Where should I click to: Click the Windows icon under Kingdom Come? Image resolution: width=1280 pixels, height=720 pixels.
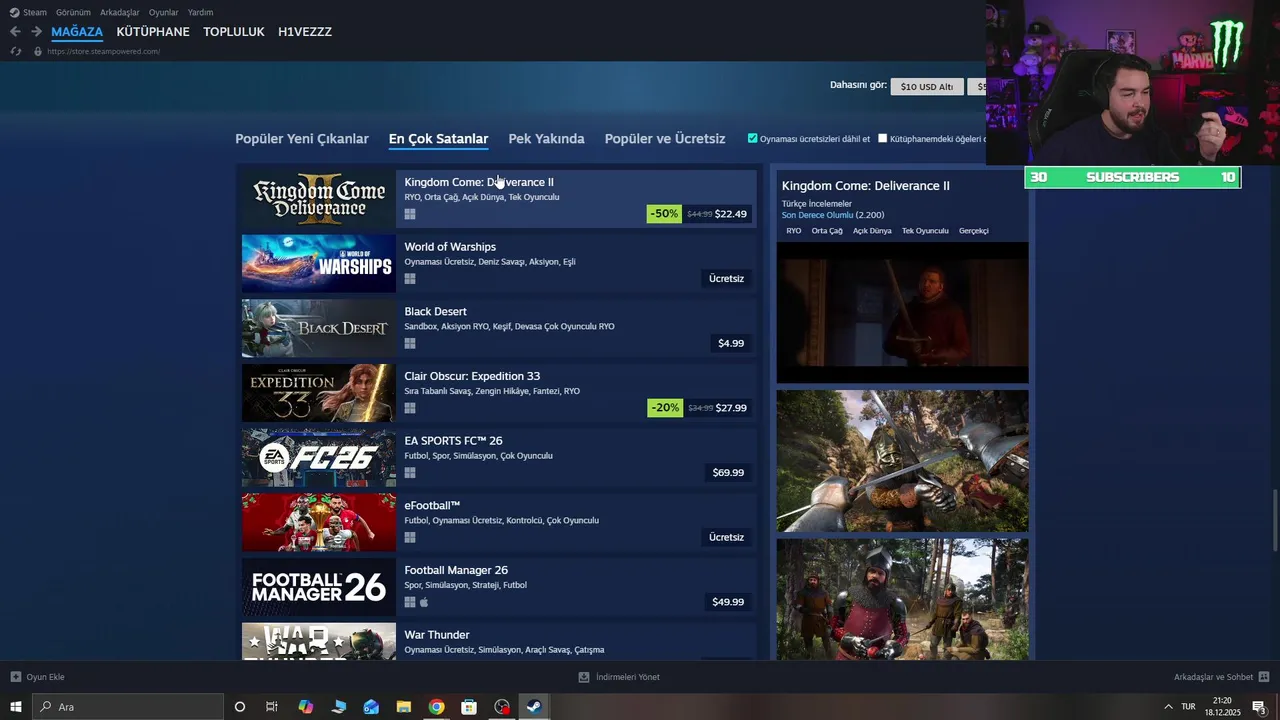410,214
